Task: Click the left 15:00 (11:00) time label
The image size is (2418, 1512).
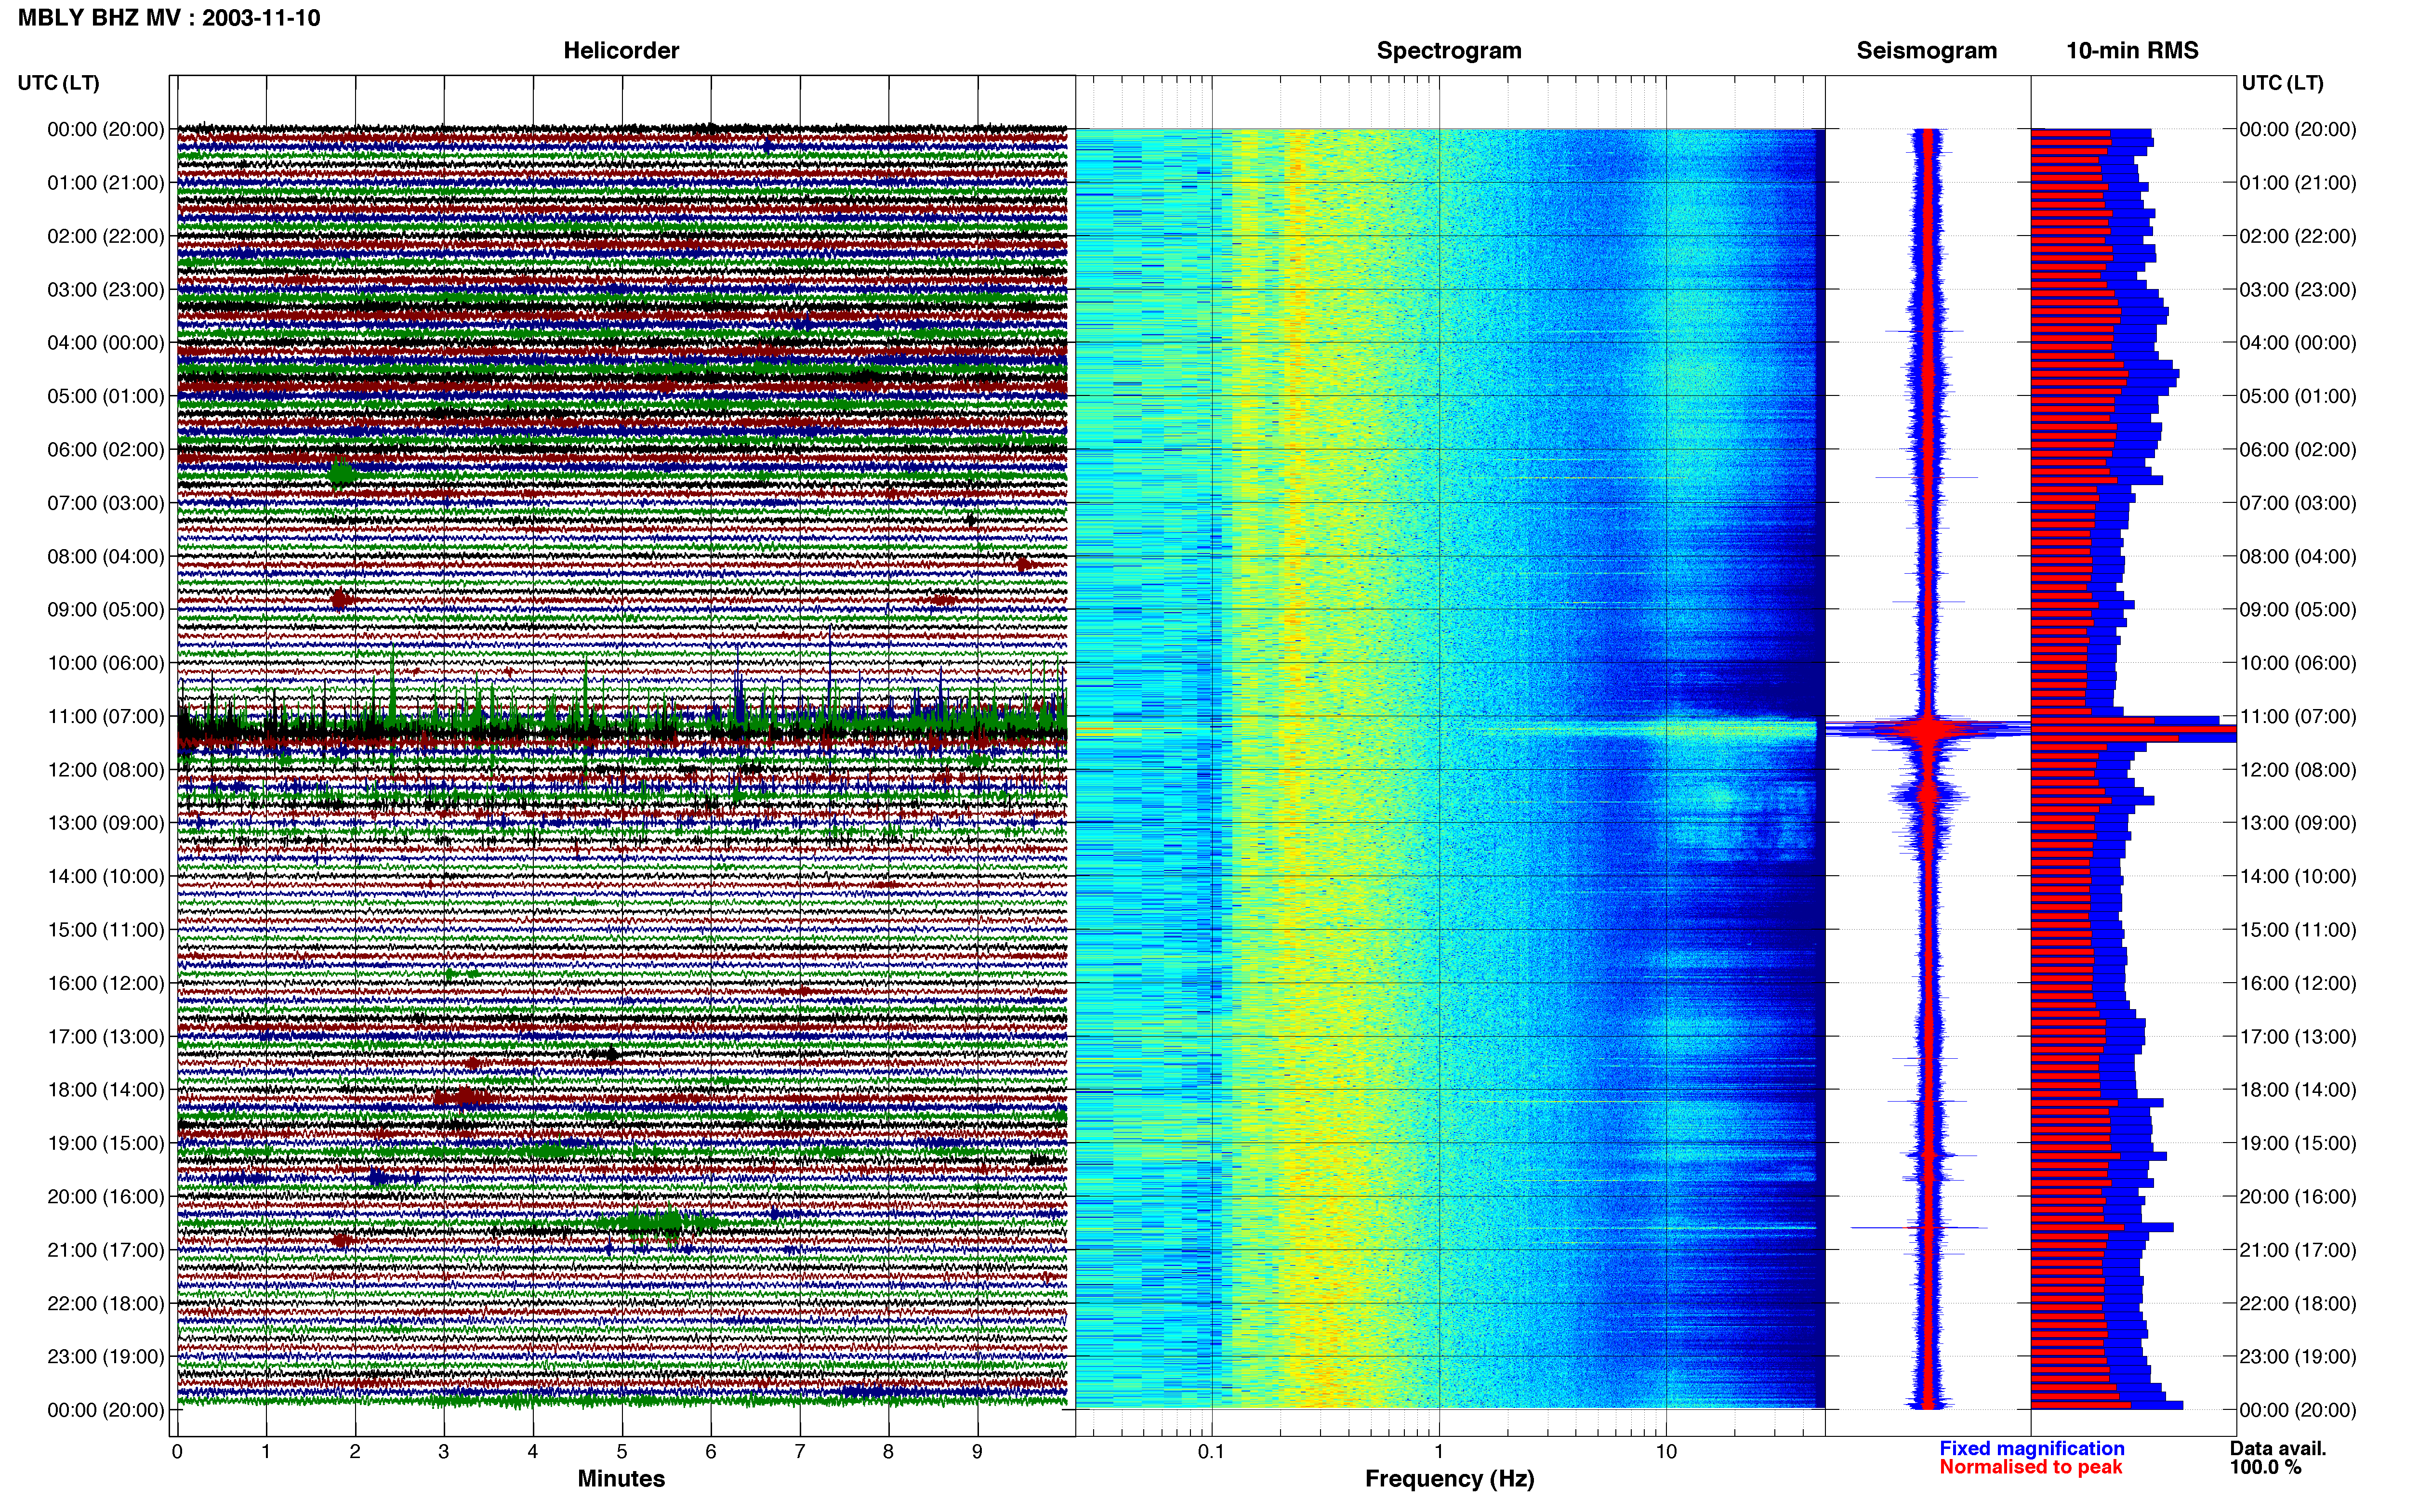Action: pyautogui.click(x=106, y=930)
